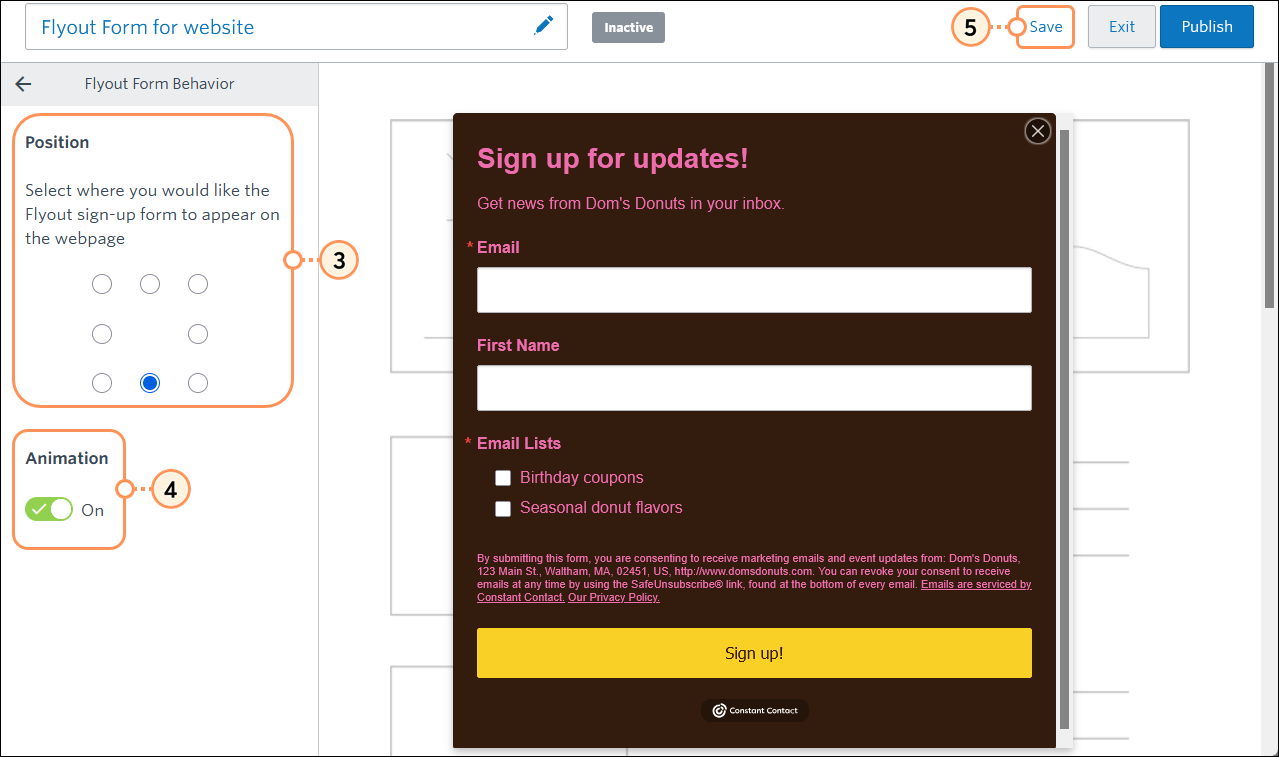Click inside the Email input field
The image size is (1279, 757).
point(754,289)
